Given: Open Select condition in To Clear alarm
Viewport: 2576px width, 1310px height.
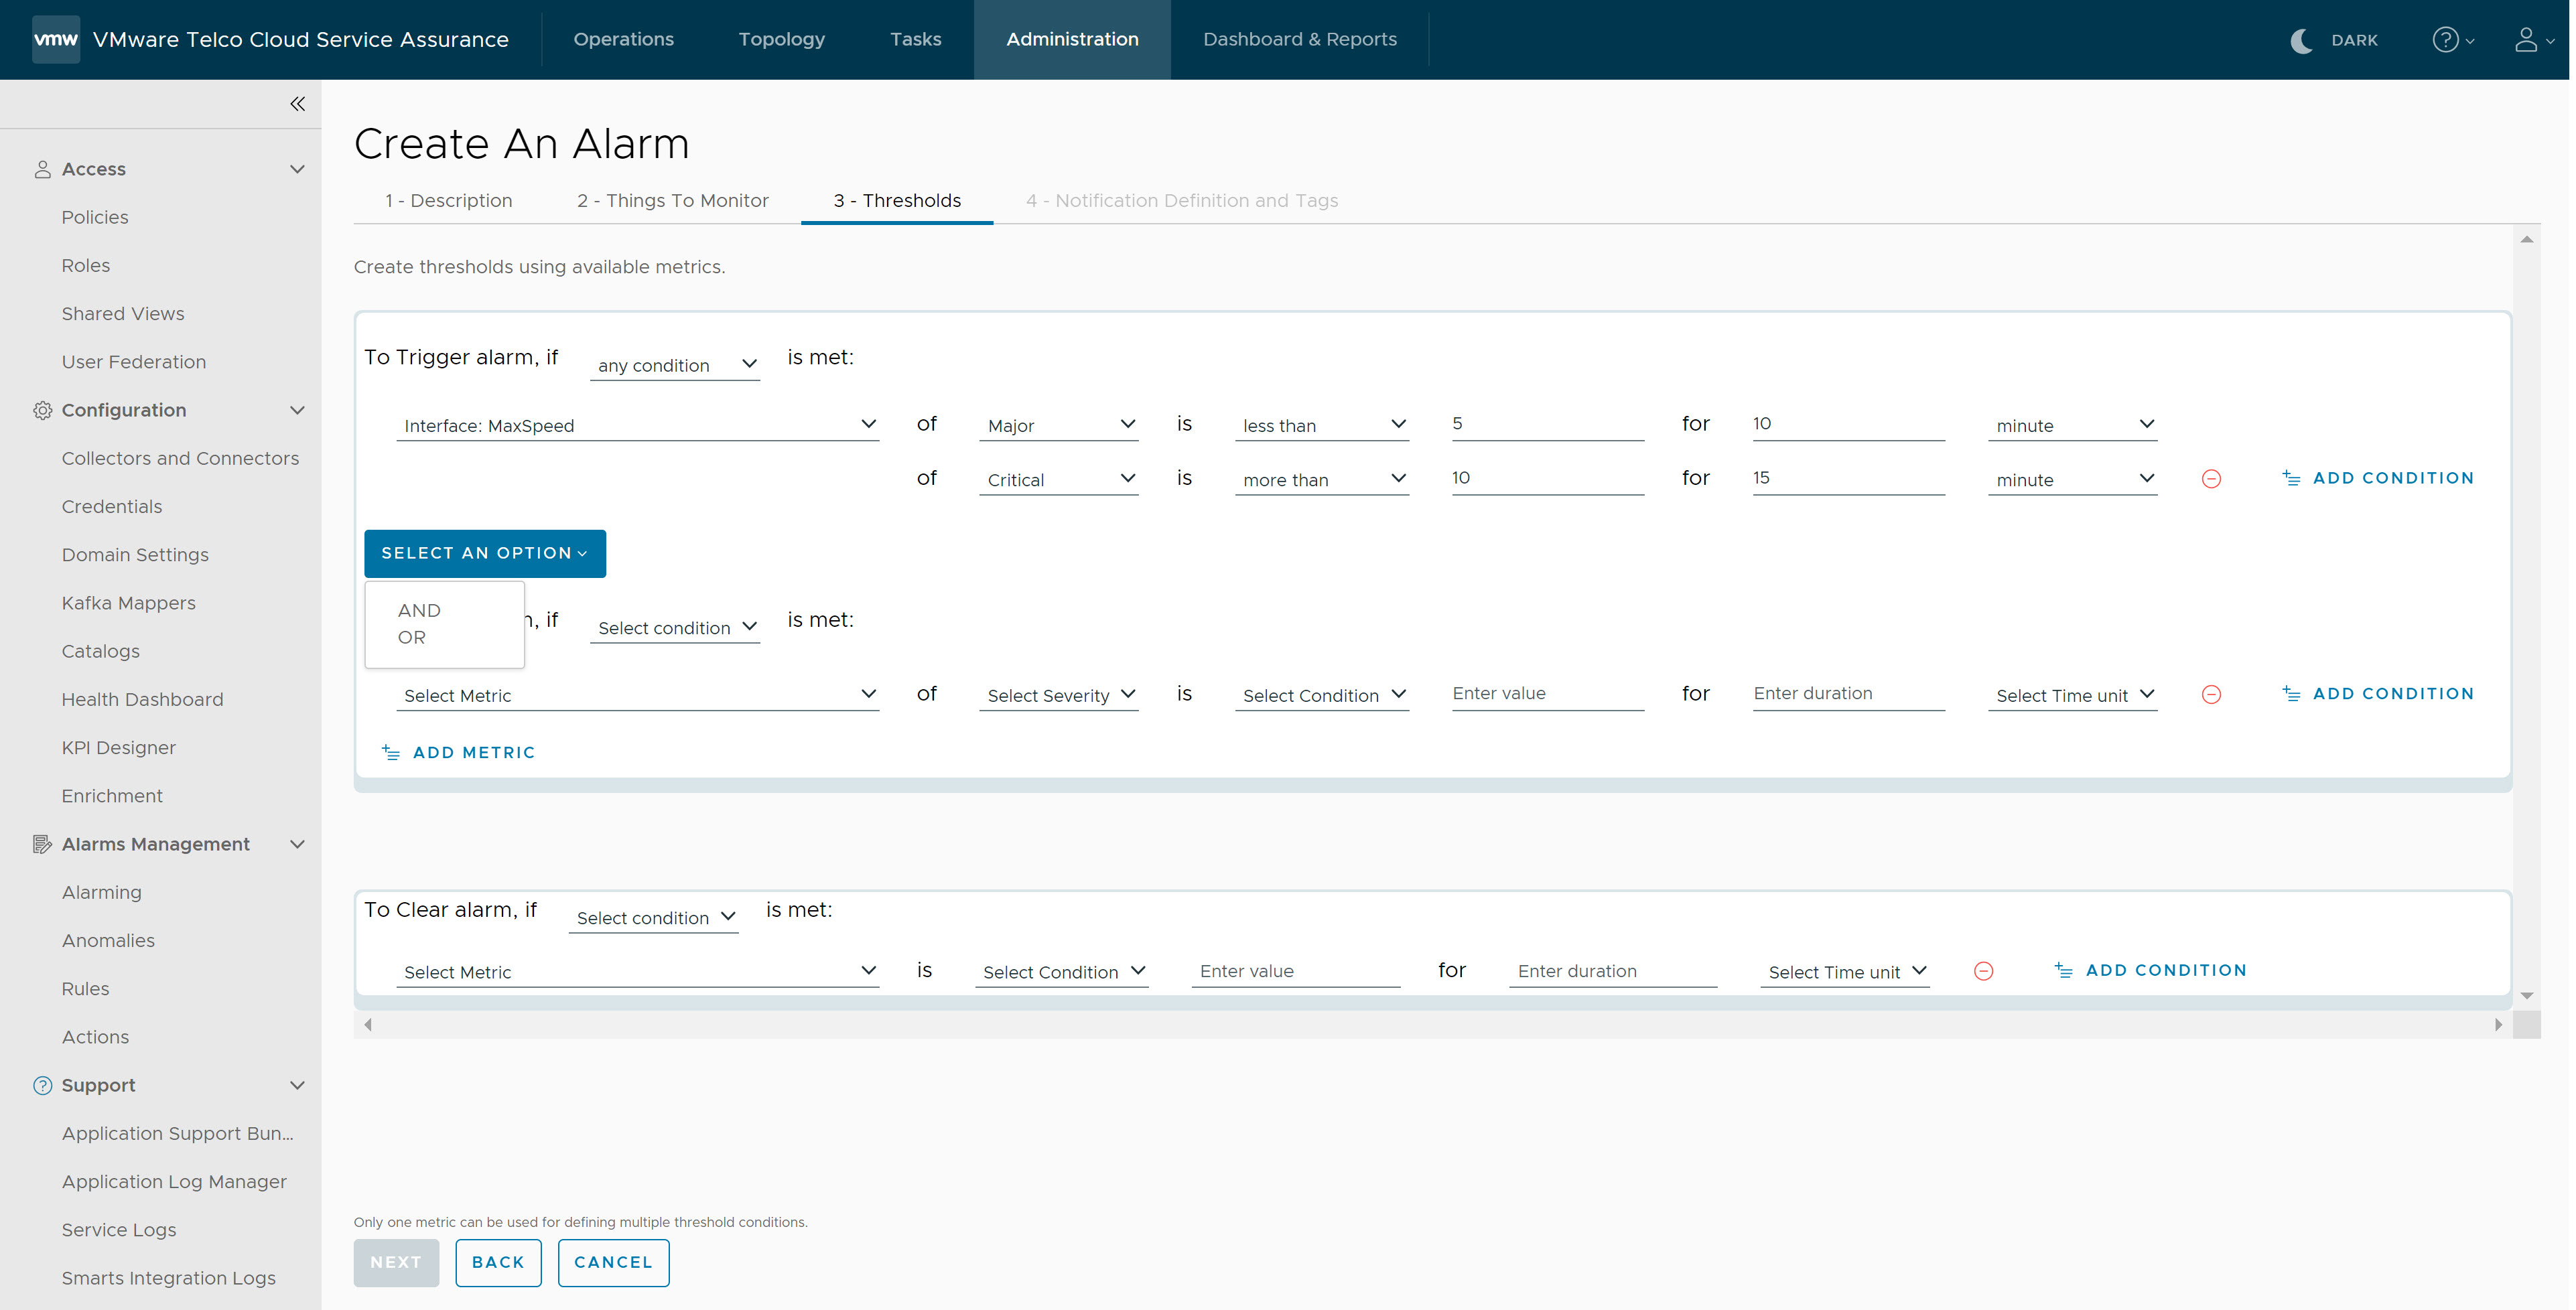Looking at the screenshot, I should (x=653, y=917).
